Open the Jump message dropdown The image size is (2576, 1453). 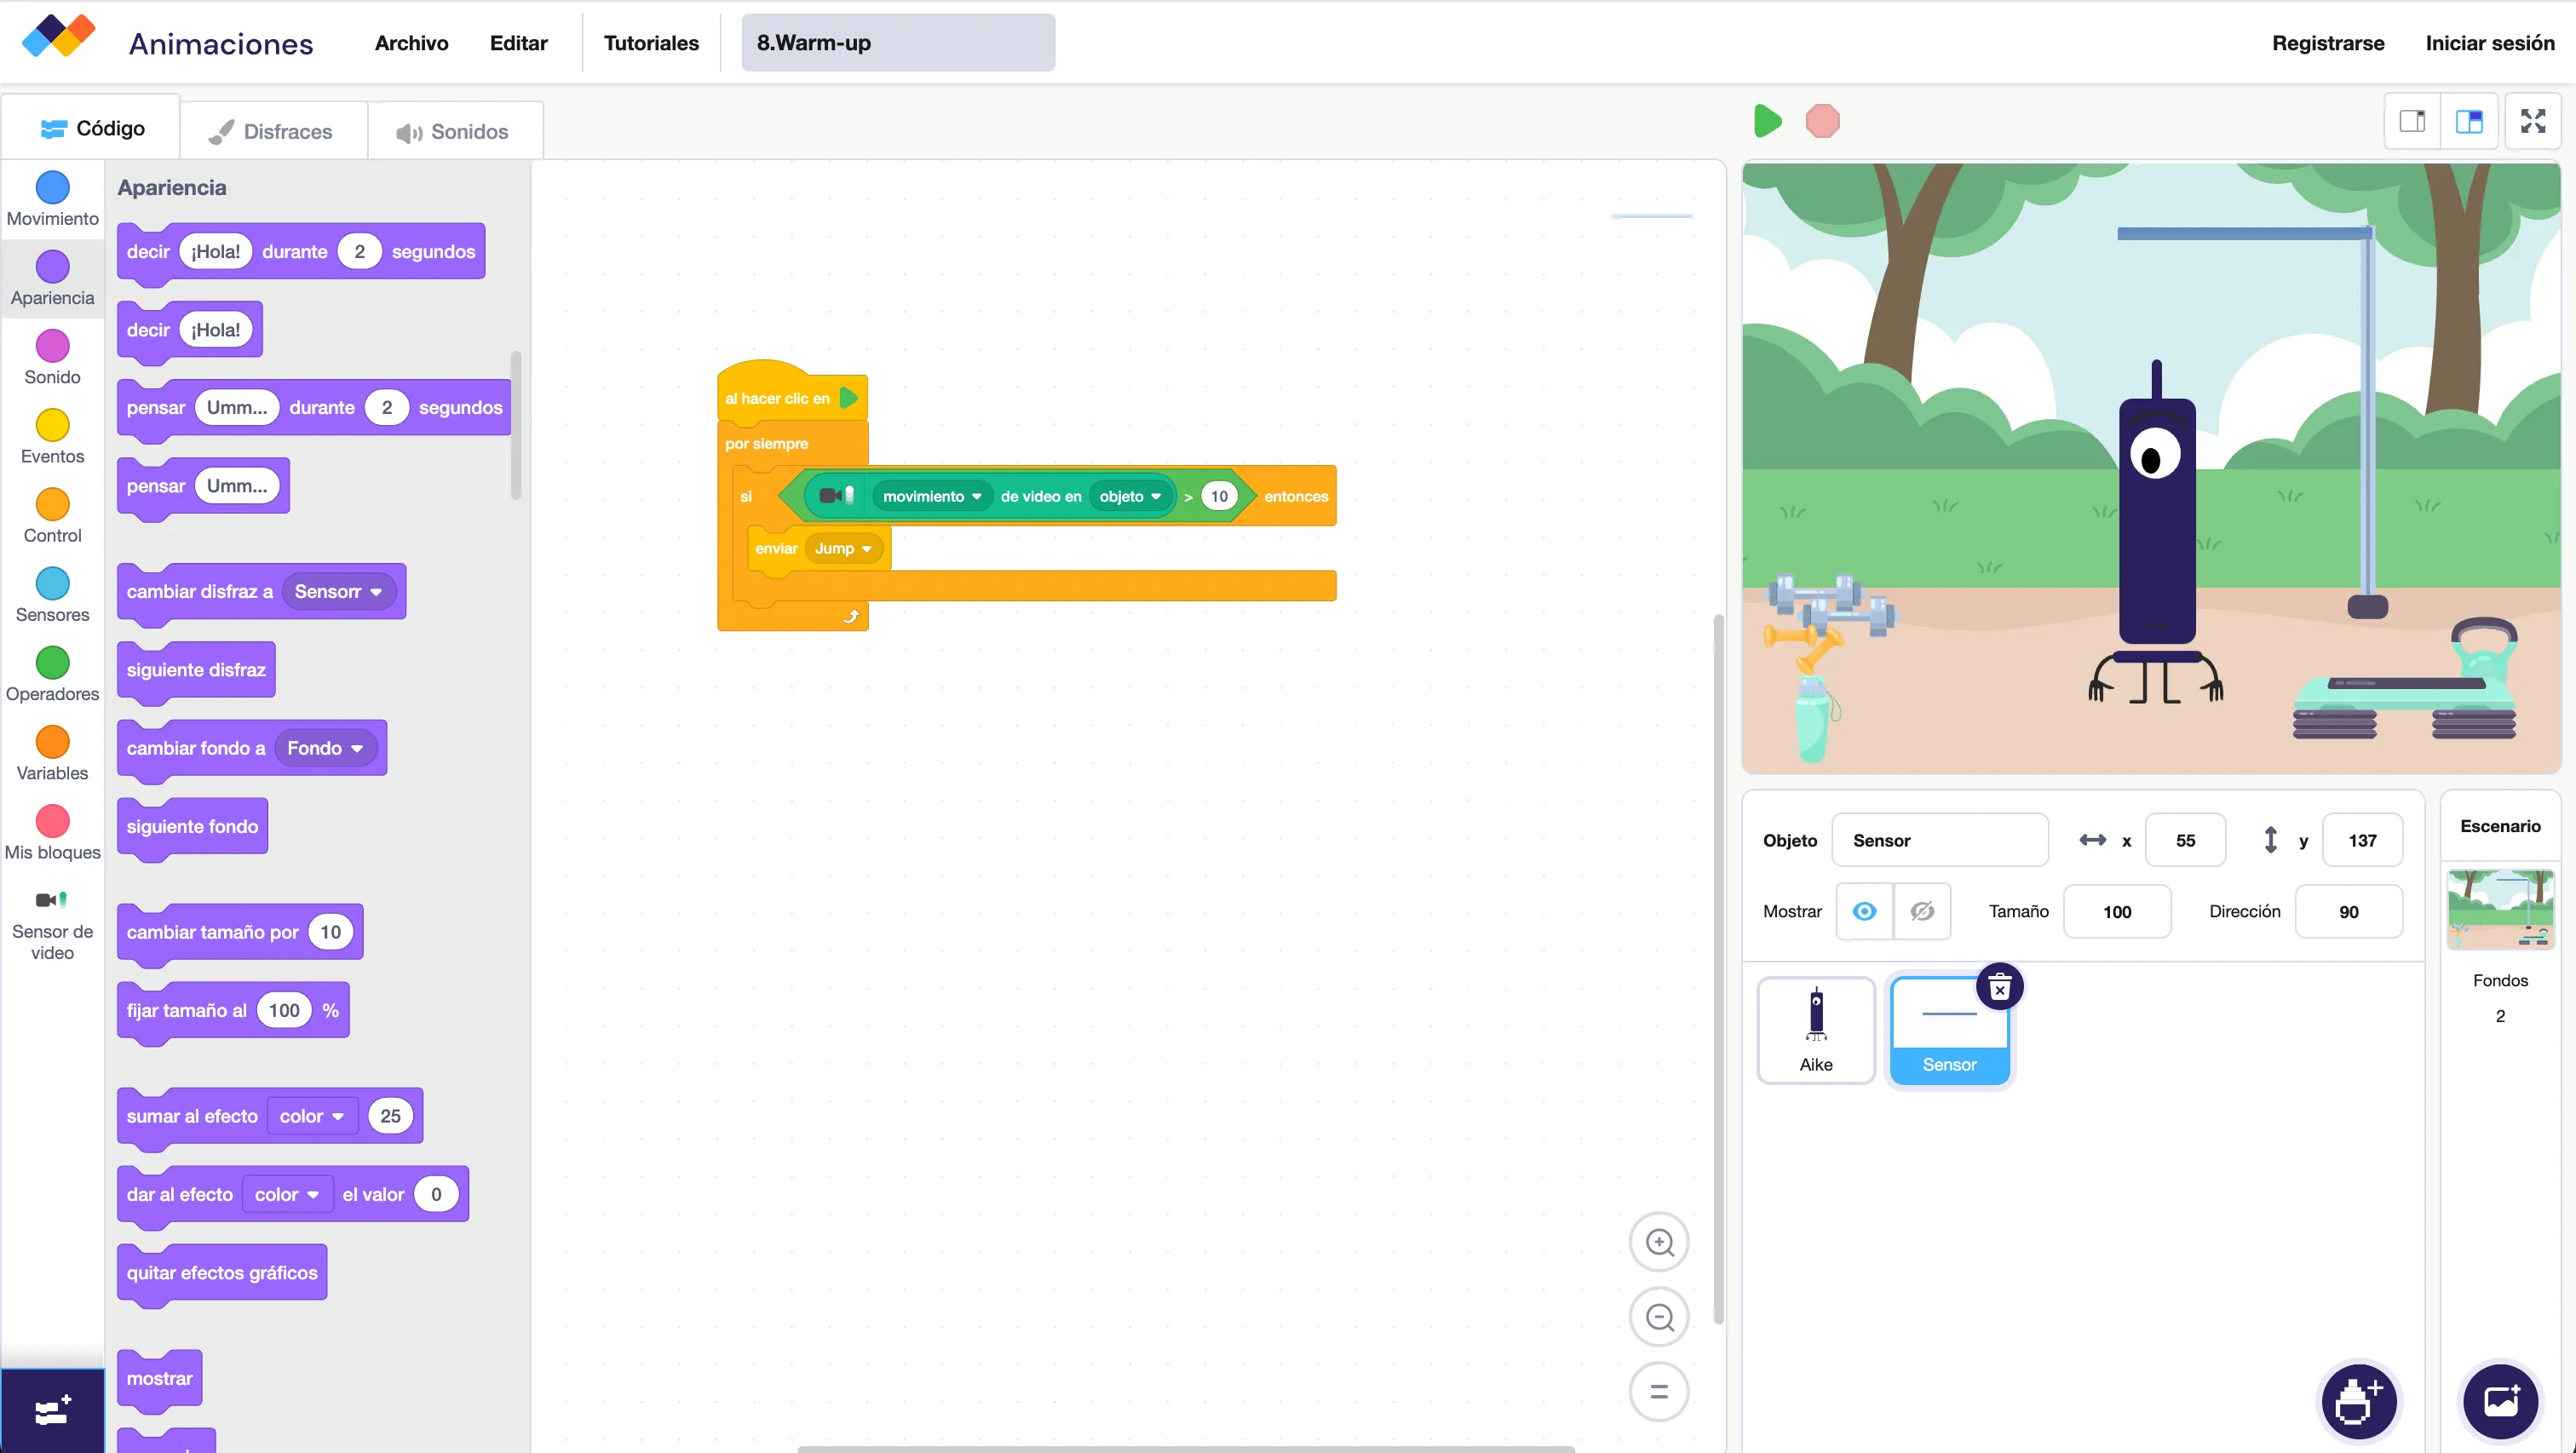(843, 548)
